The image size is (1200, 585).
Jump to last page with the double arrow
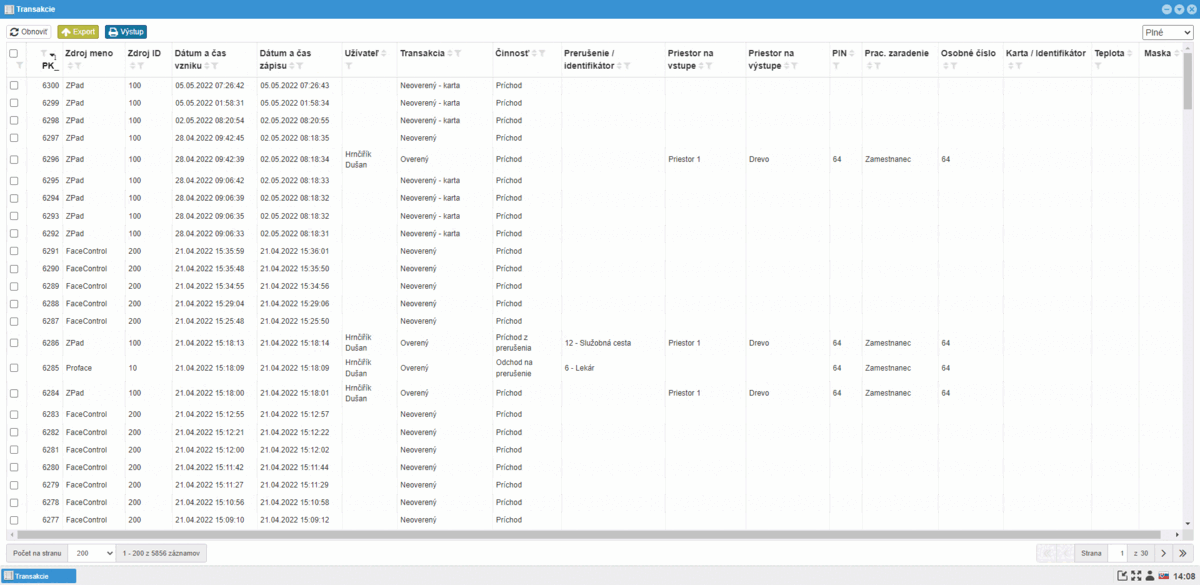(1183, 553)
